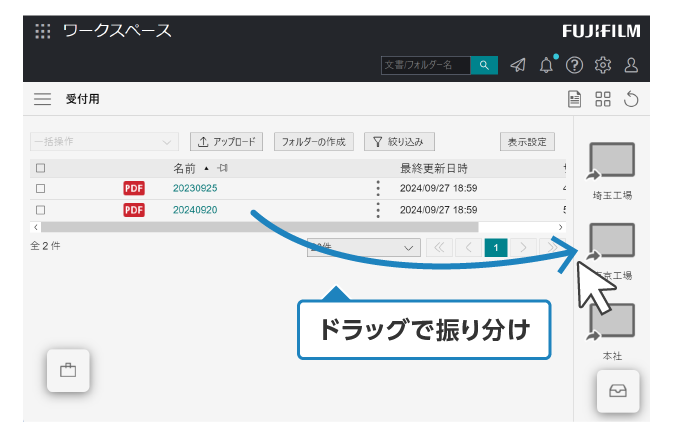Click the refresh arrow icon
This screenshot has height=431, width=686.
[631, 99]
